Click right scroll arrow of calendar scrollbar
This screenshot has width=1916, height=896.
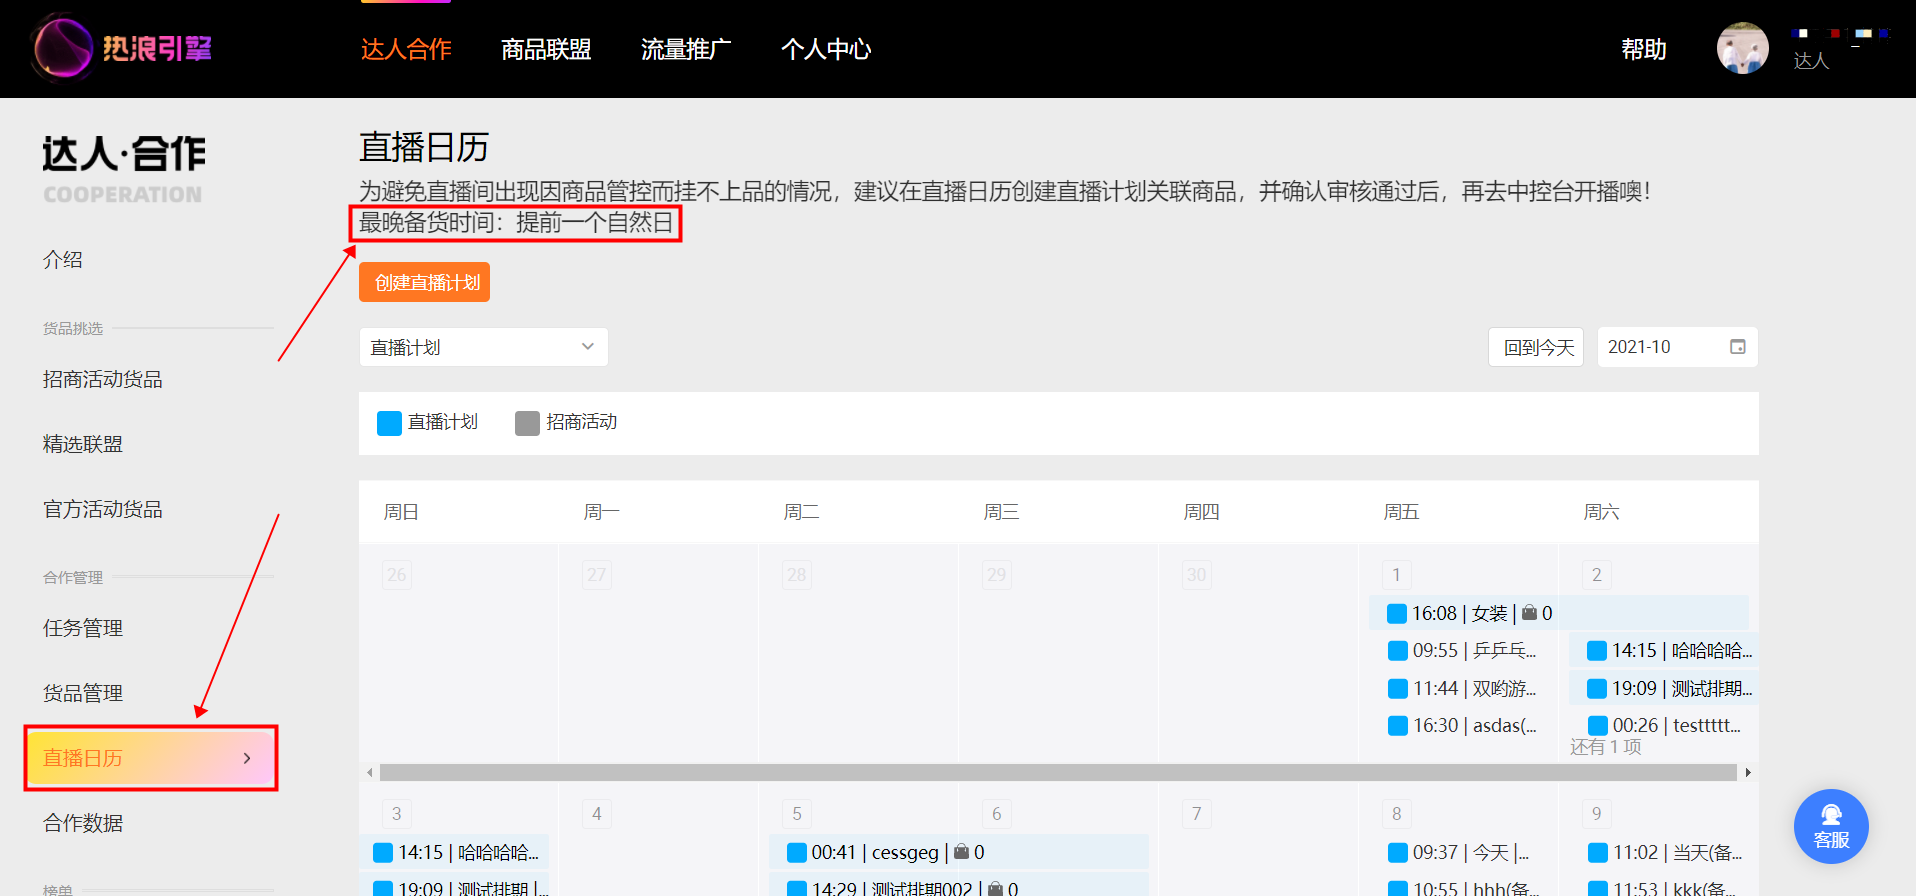pos(1748,772)
